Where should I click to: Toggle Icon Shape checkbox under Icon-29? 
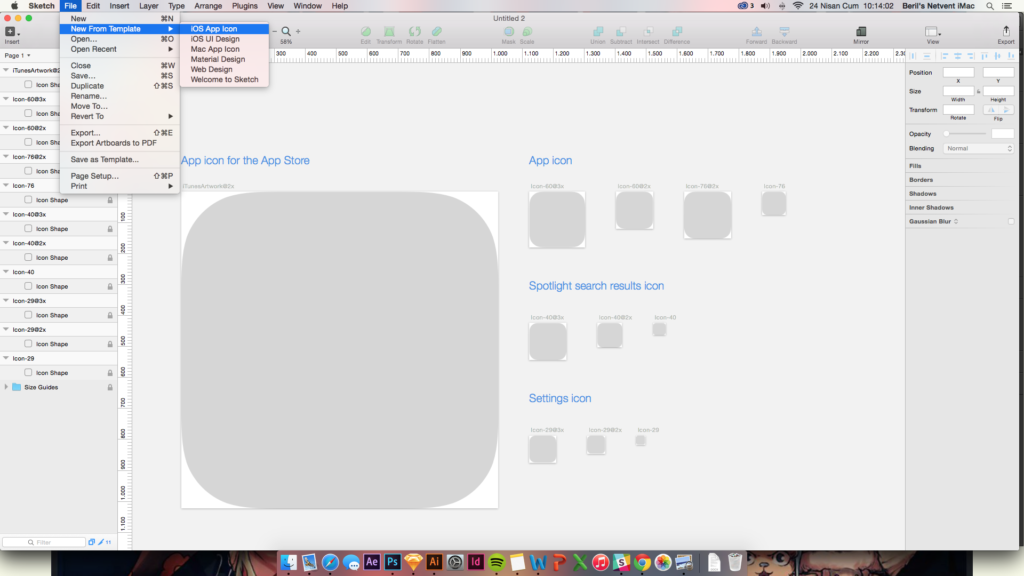point(28,372)
